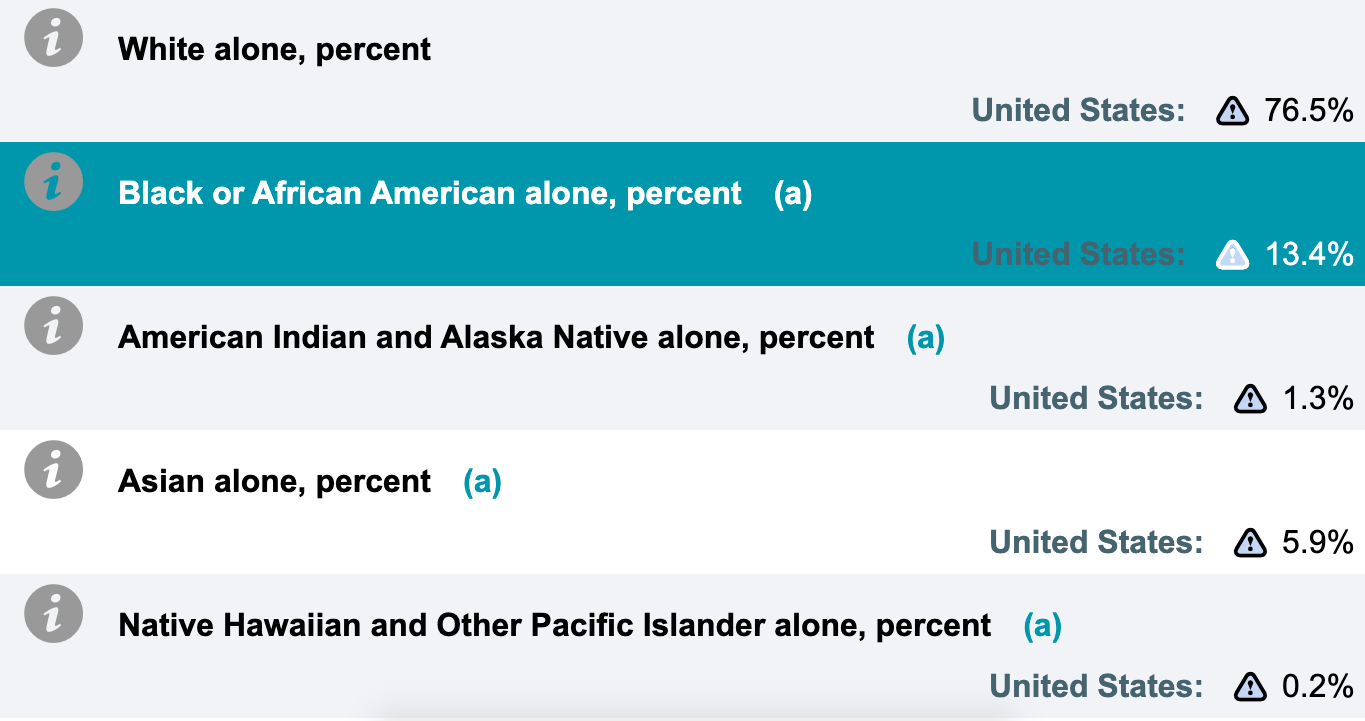Click info icon for Black or African American
The height and width of the screenshot is (721, 1365).
click(52, 185)
